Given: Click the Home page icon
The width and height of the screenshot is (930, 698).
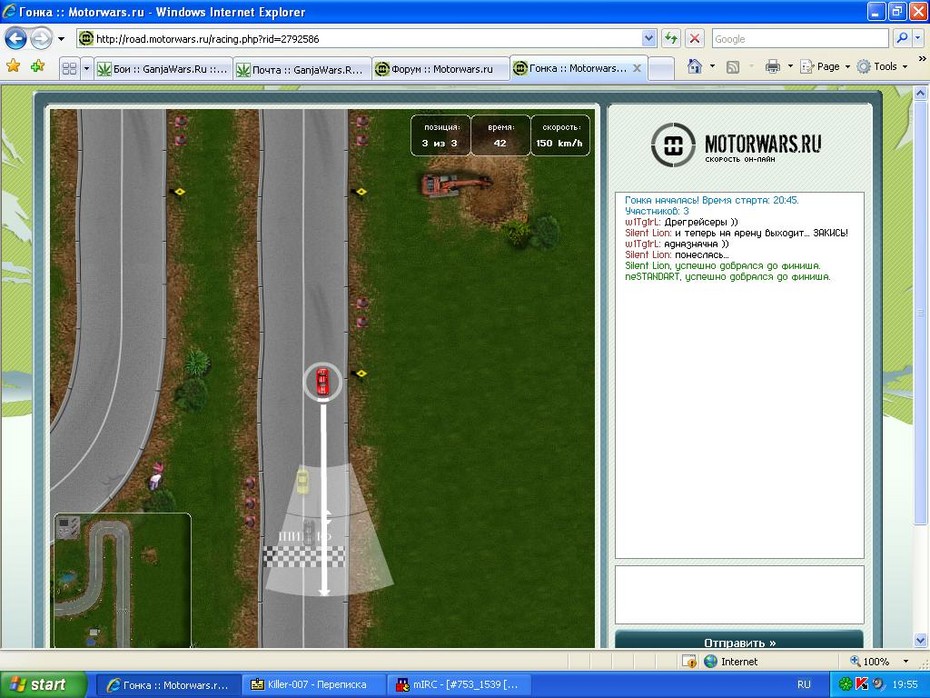Looking at the screenshot, I should click(695, 67).
